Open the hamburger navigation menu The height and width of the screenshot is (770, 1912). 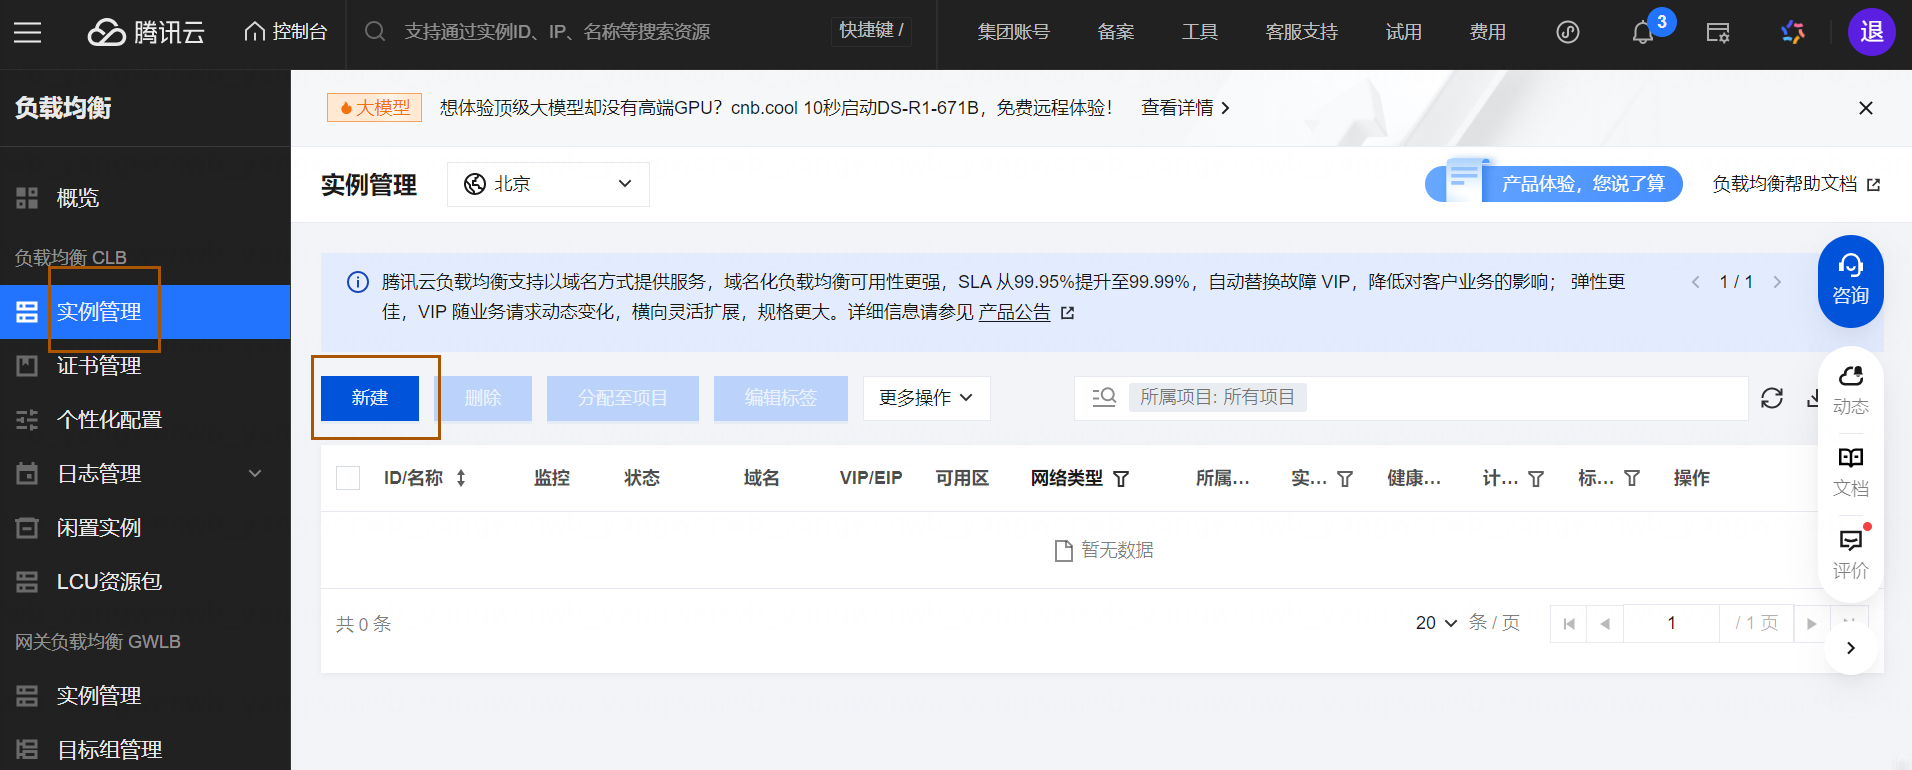click(28, 32)
